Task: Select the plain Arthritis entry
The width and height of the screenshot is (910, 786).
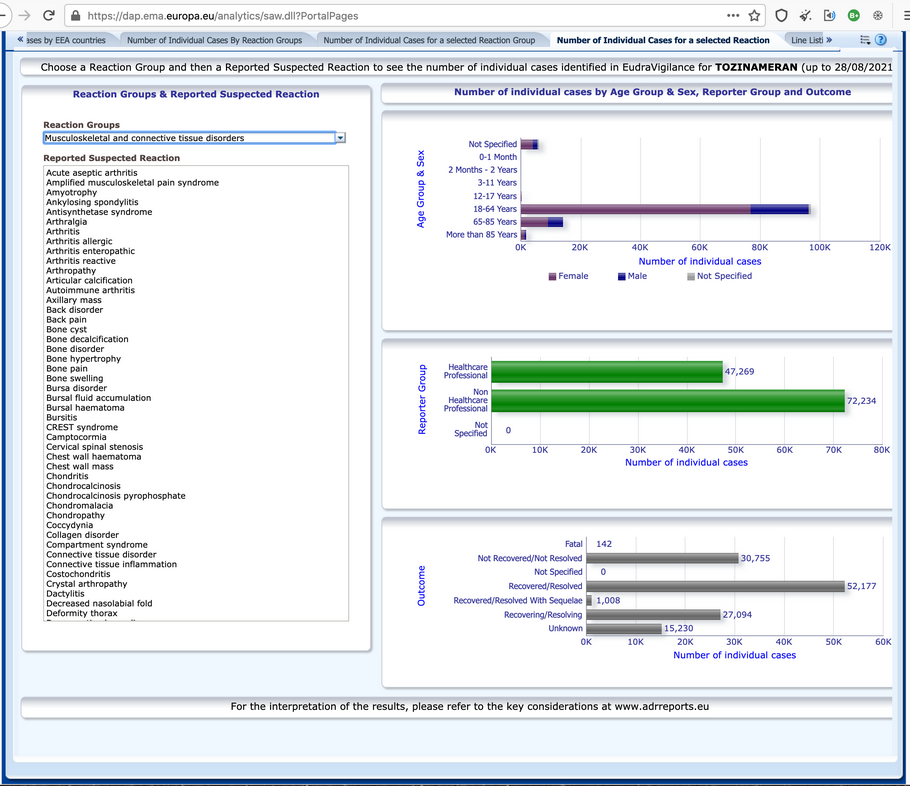Action: pyautogui.click(x=63, y=232)
